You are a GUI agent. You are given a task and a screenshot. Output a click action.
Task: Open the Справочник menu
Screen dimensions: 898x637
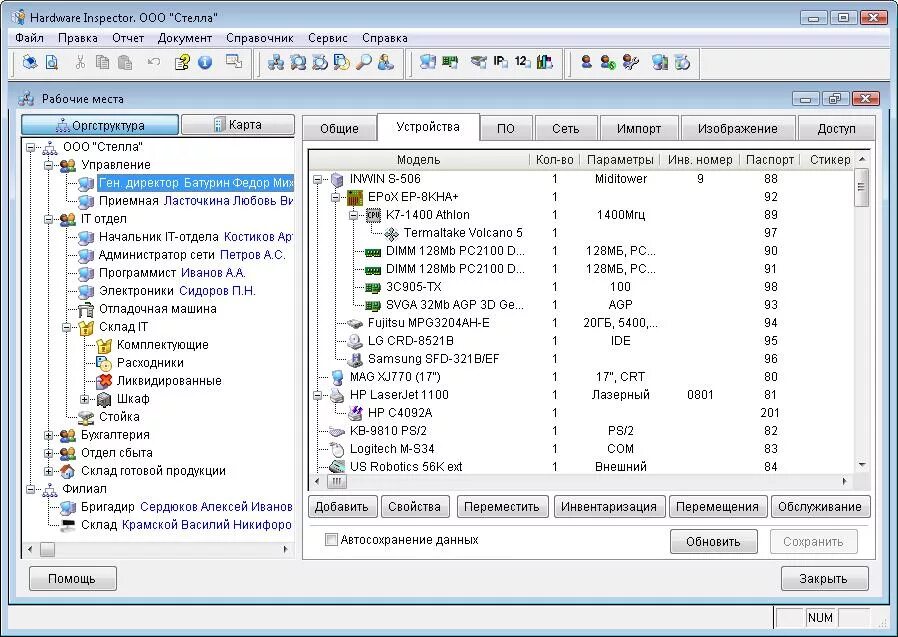point(259,38)
